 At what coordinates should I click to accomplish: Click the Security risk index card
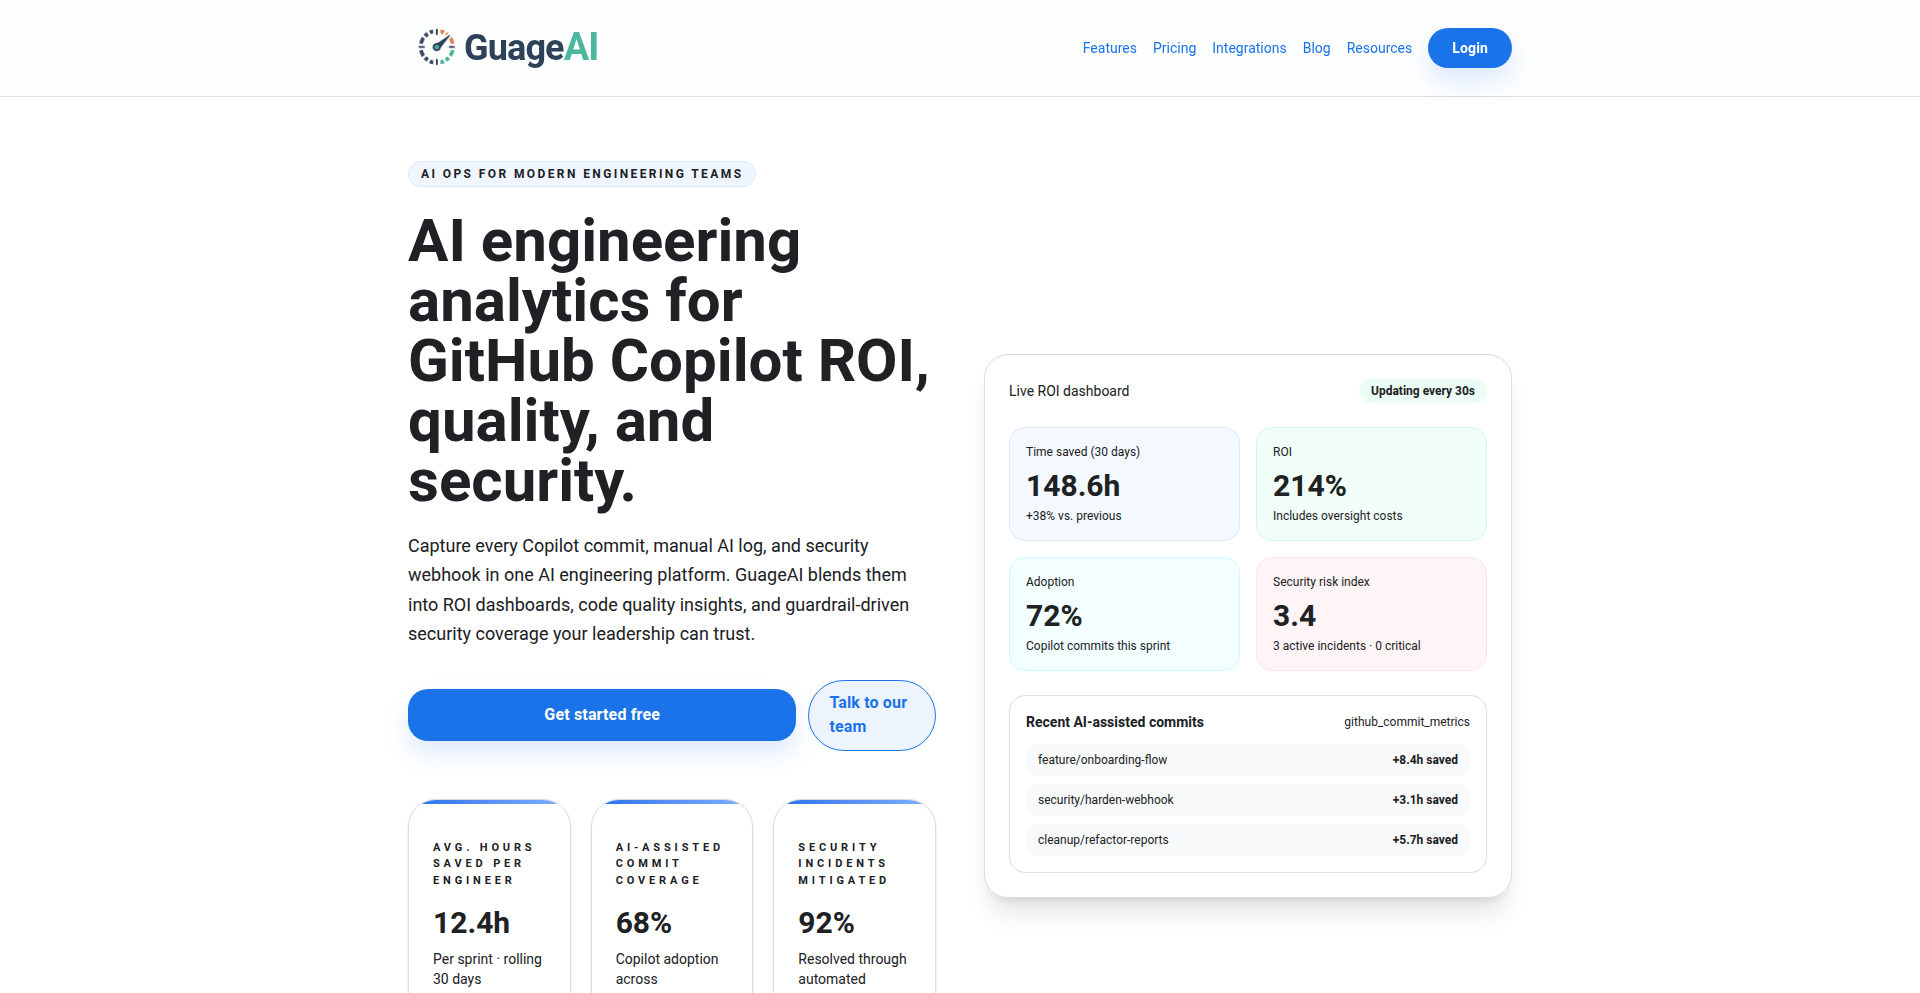pyautogui.click(x=1371, y=614)
